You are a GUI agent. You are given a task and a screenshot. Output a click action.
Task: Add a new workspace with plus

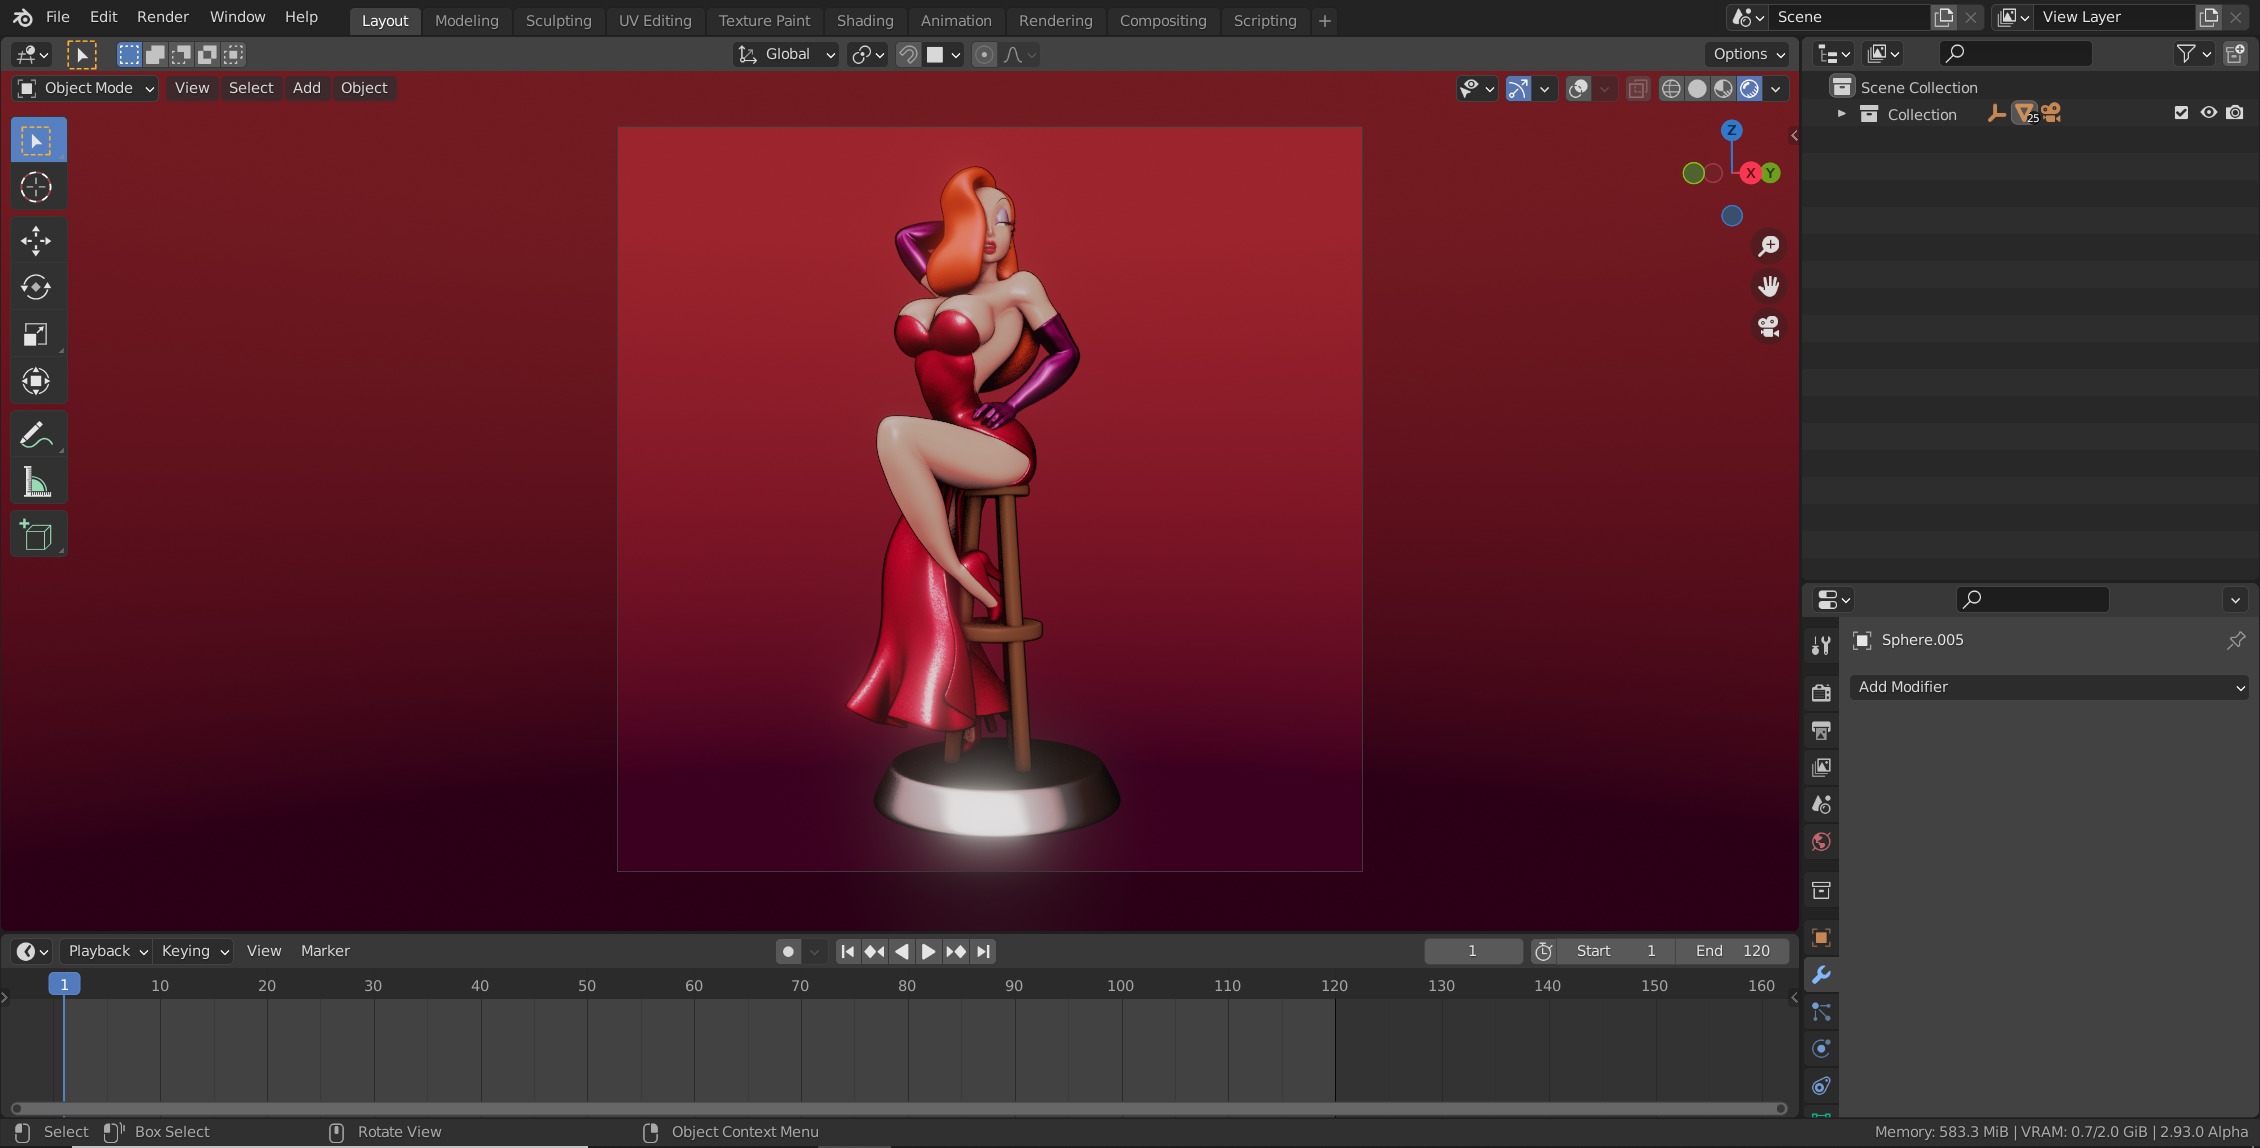tap(1325, 20)
